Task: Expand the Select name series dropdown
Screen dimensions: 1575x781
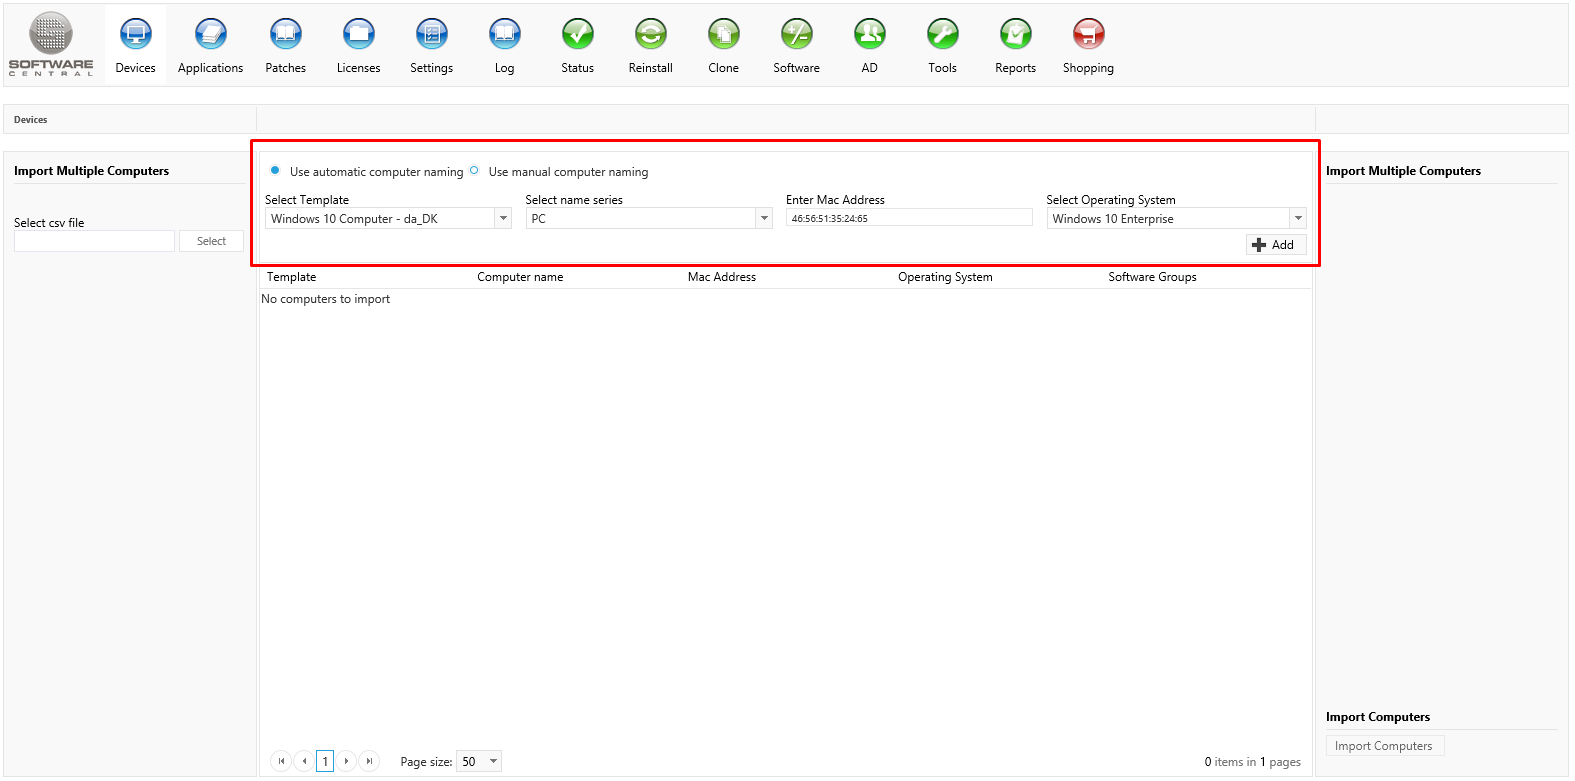Action: click(764, 219)
